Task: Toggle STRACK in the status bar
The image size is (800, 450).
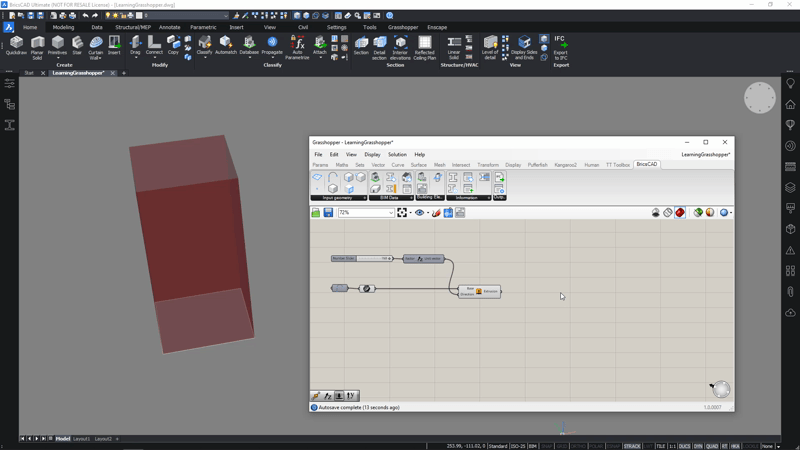Action: 632,446
